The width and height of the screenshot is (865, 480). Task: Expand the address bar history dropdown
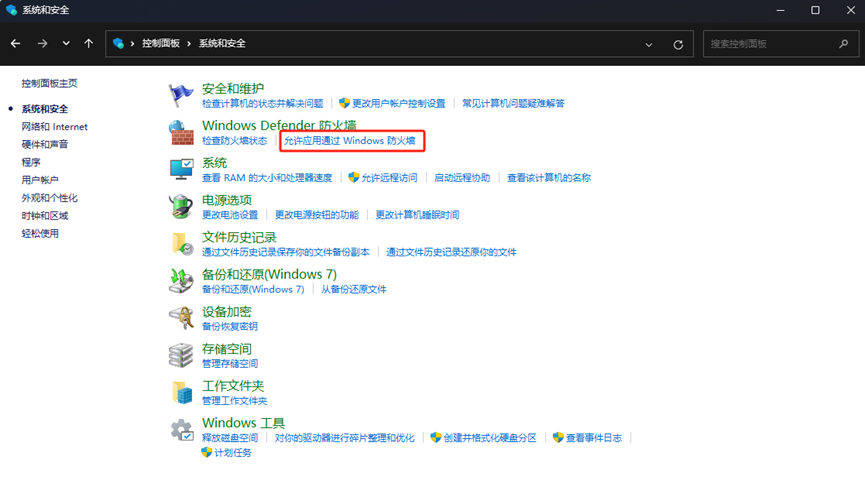point(649,45)
